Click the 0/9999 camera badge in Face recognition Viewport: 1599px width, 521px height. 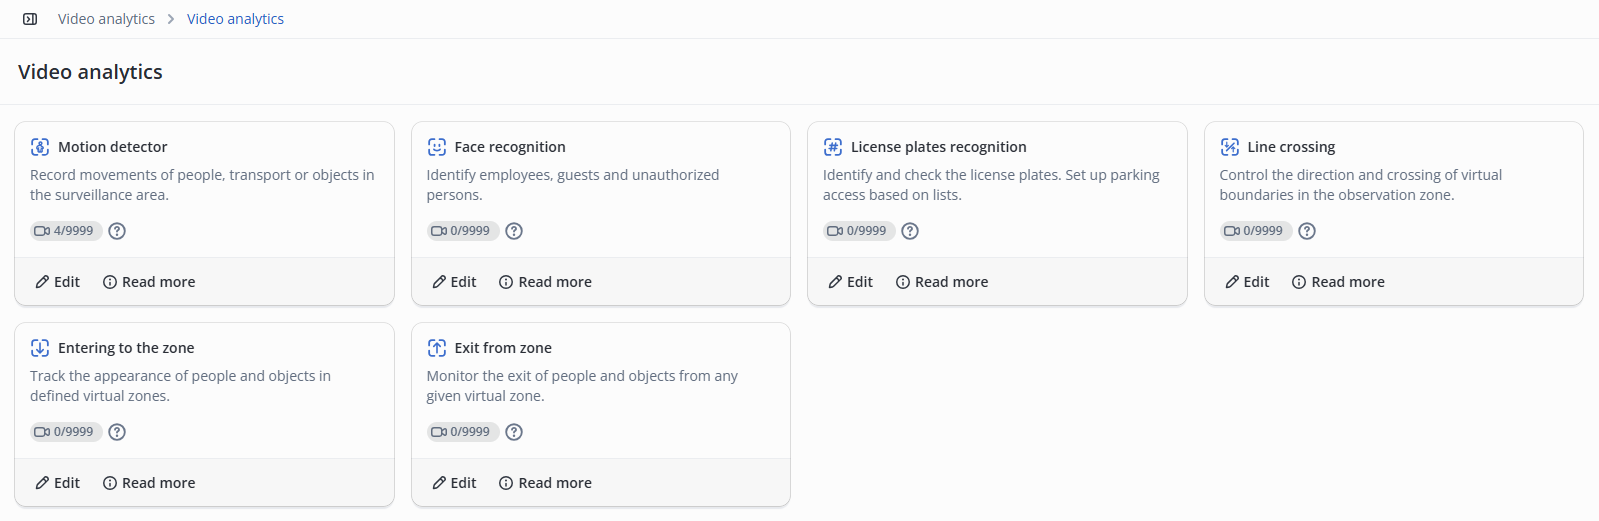coord(461,231)
